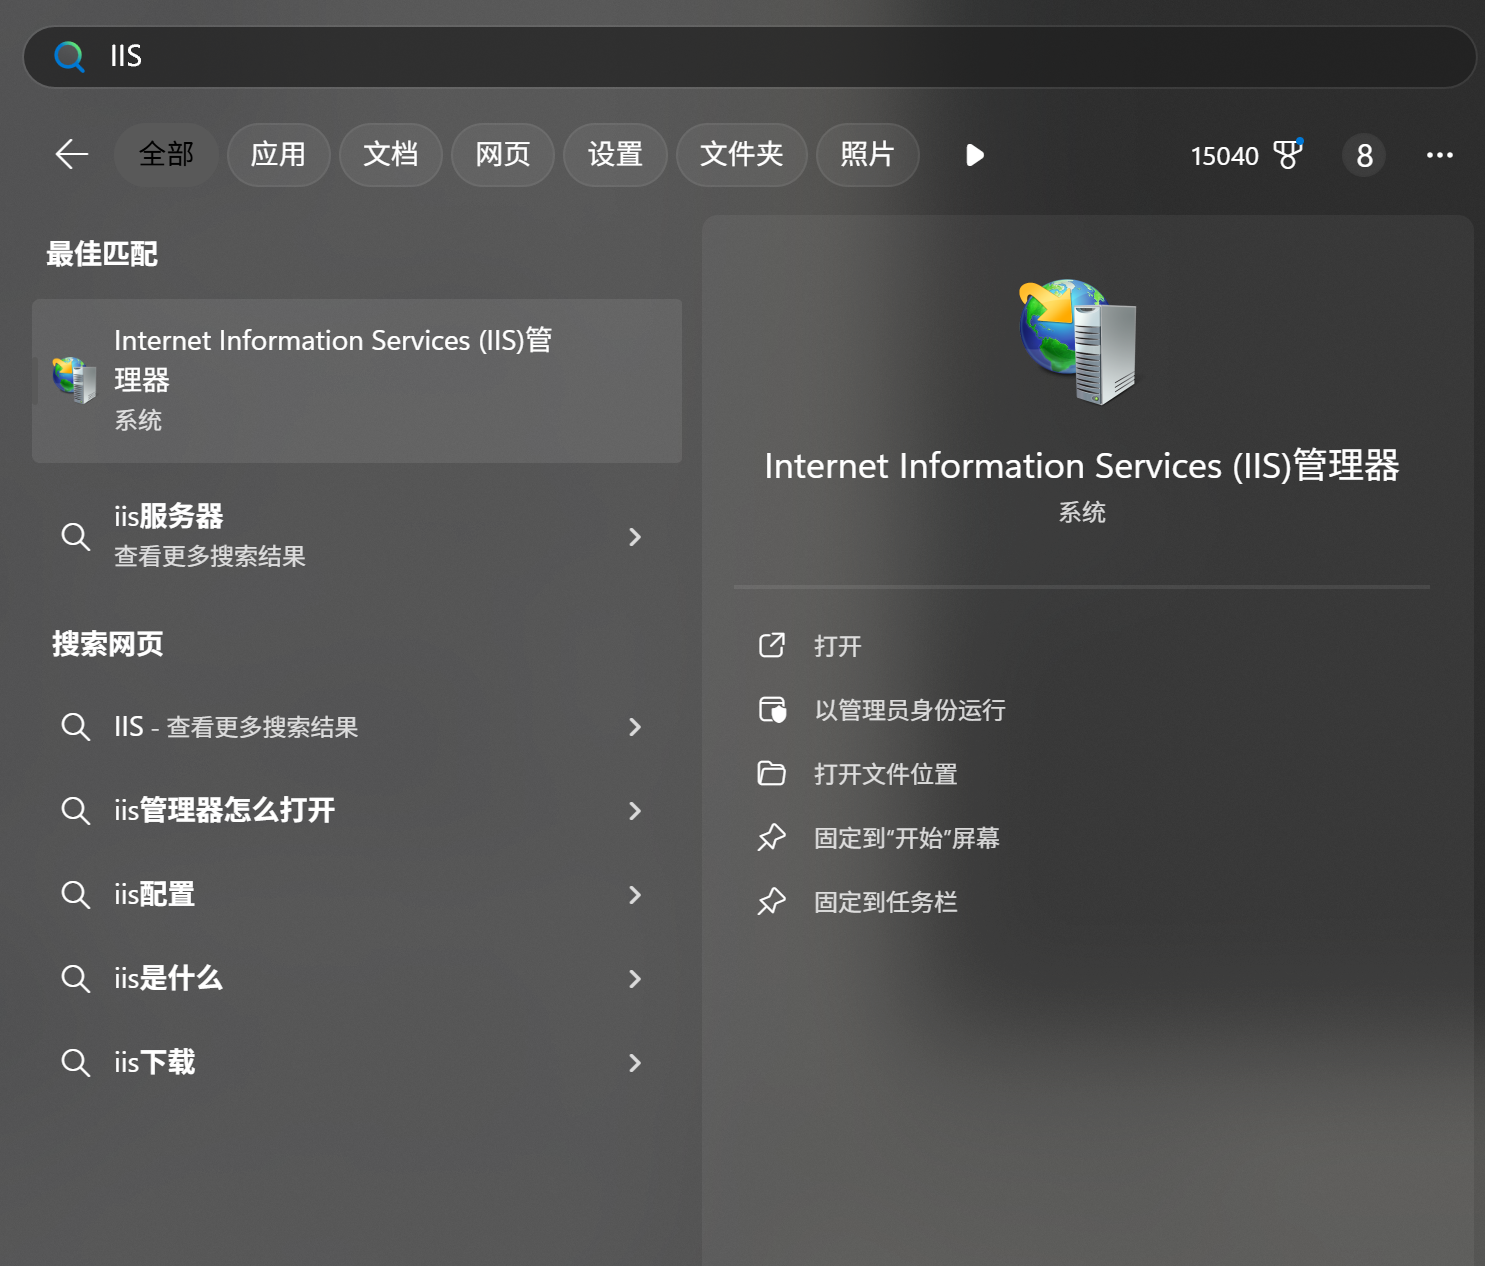Click IIS manager icon in best match
Viewport: 1485px width, 1266px height.
(x=74, y=380)
